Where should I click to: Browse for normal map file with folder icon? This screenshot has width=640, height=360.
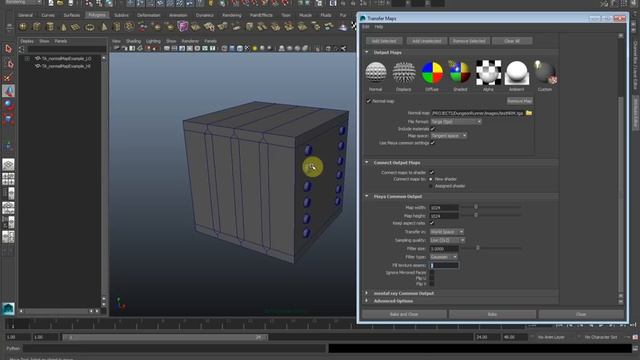[x=529, y=113]
